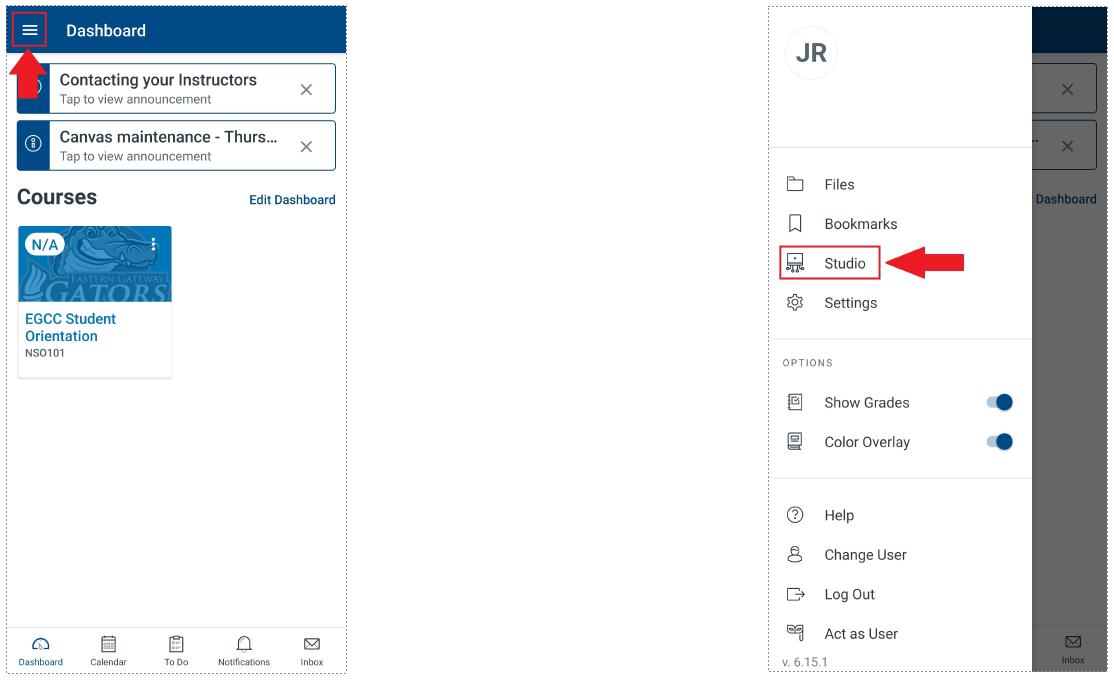Click the Help question mark icon
Screen dimensions: 1114x680
tap(796, 515)
